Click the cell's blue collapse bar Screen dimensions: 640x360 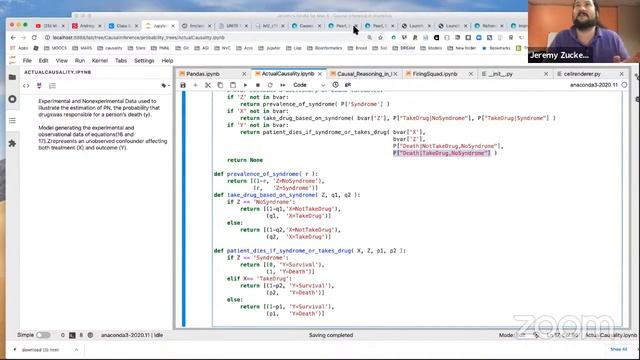(184, 209)
